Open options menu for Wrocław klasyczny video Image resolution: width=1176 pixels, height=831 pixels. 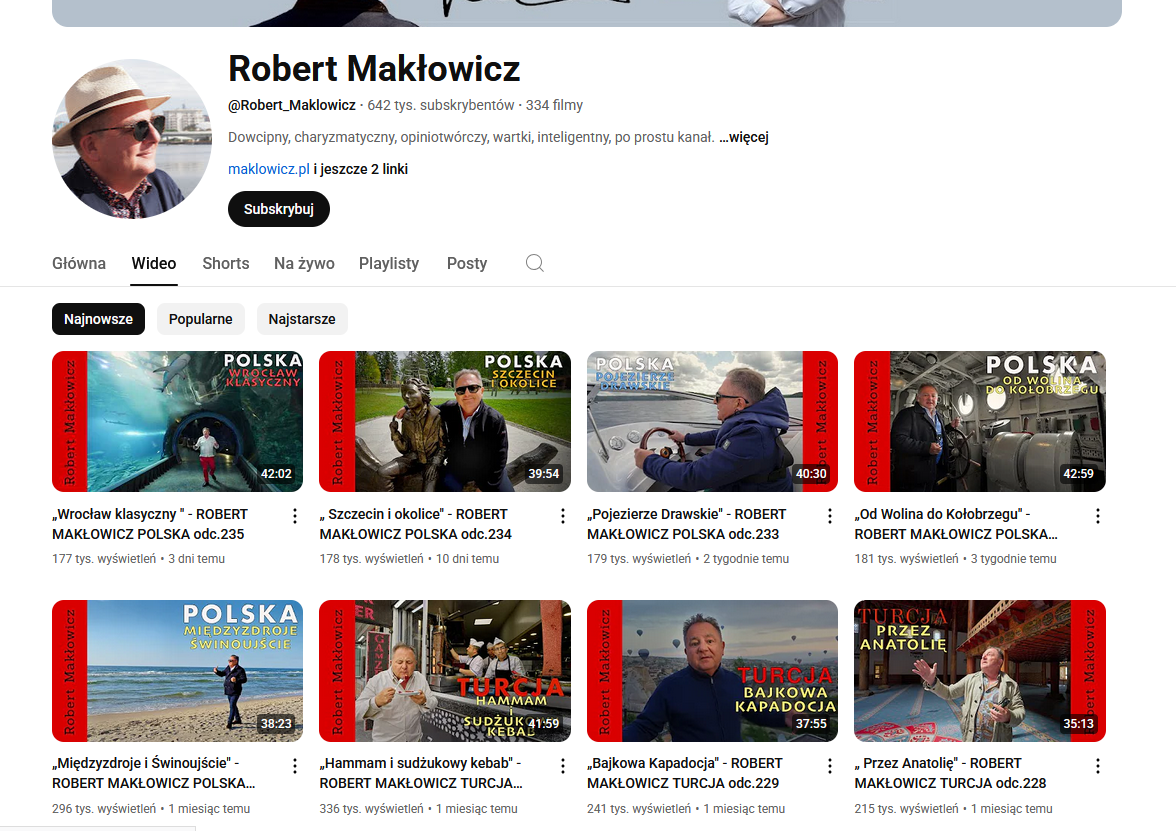click(295, 516)
